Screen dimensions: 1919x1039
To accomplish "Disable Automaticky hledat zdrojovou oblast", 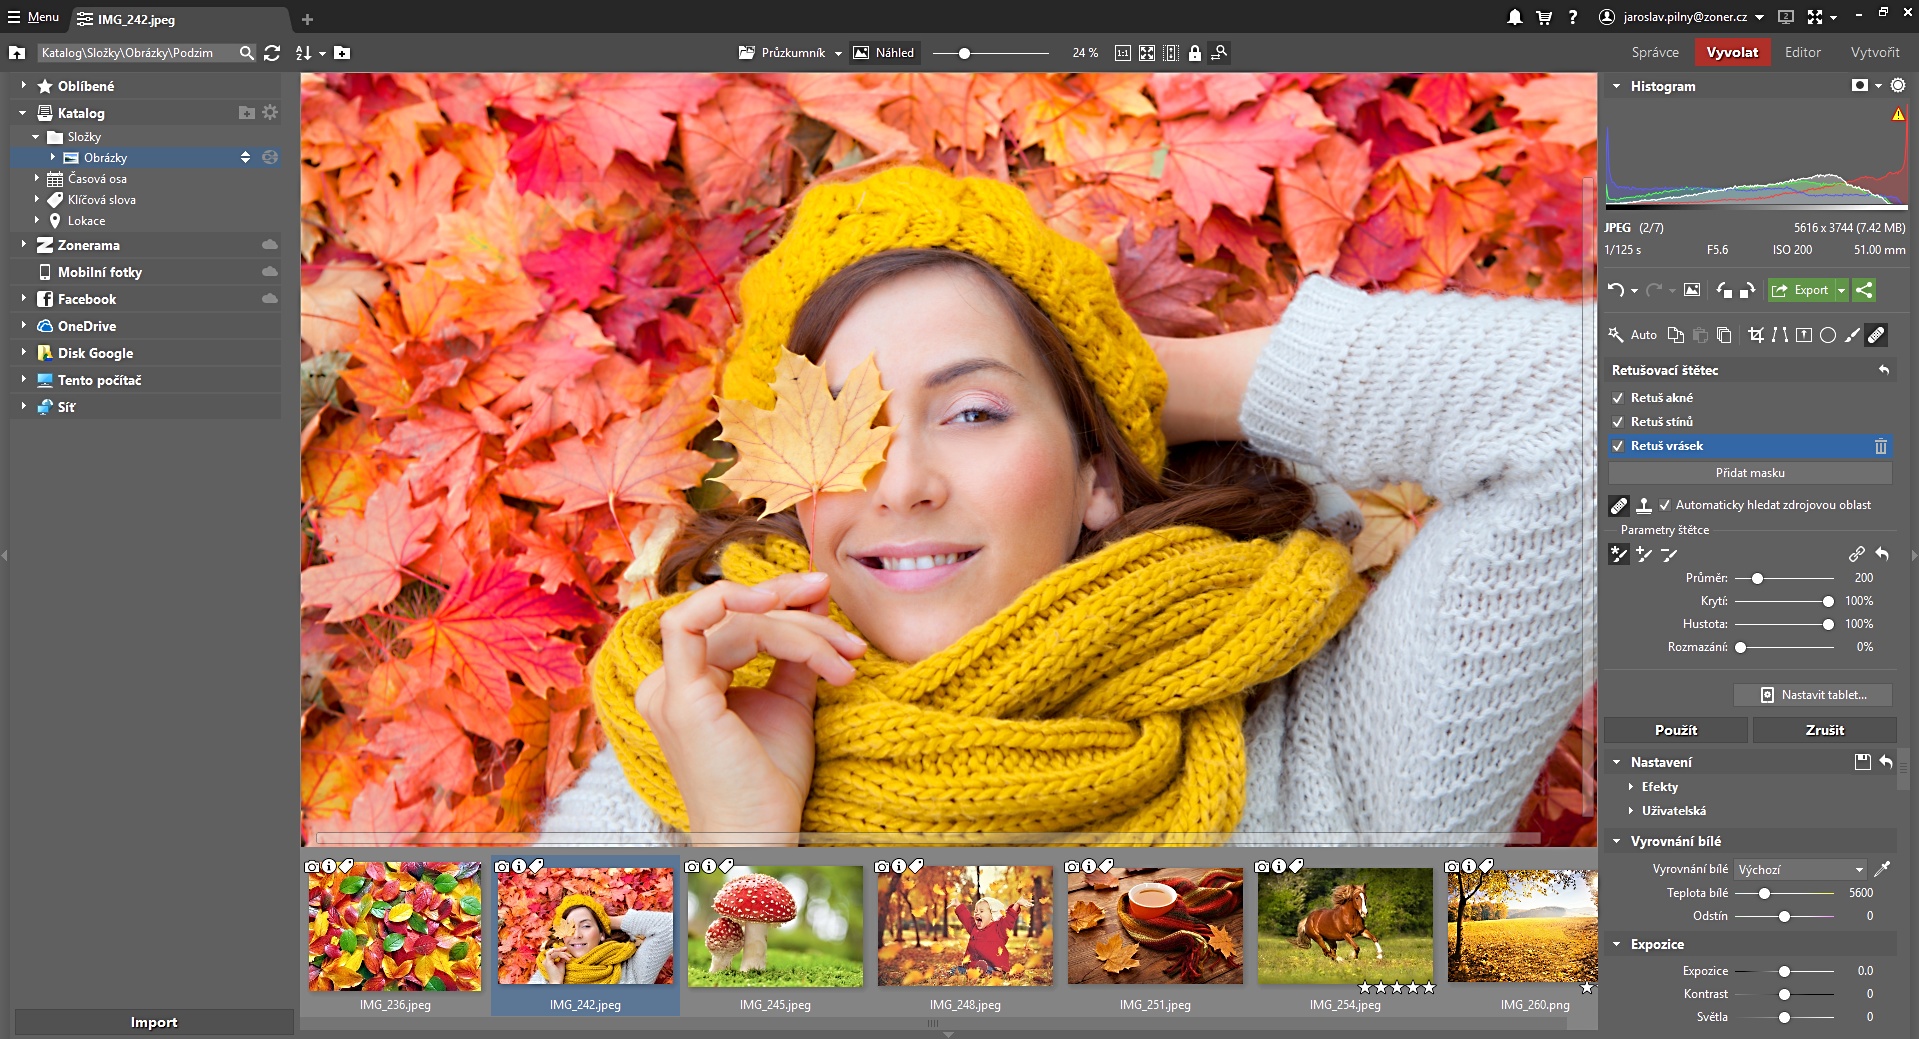I will 1665,505.
